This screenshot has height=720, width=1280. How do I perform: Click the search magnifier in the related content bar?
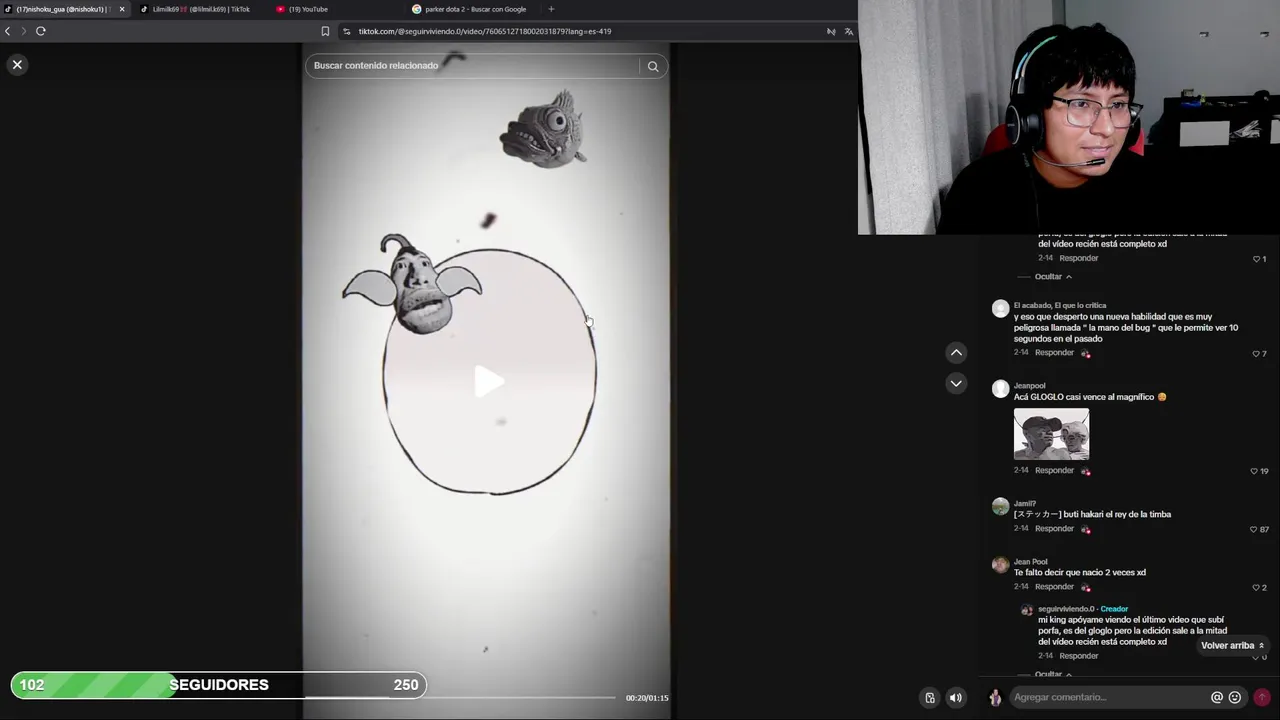(653, 66)
